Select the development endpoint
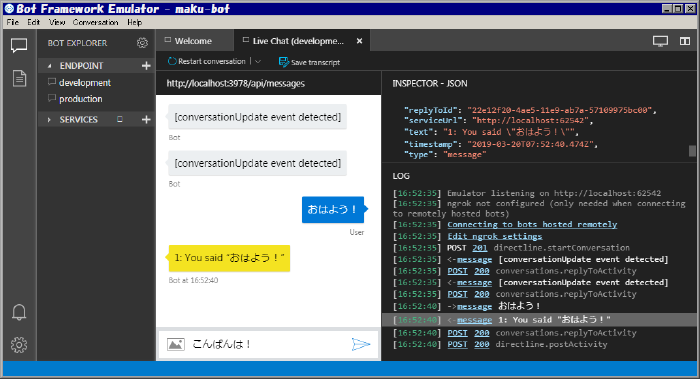Screen dimensions: 700x379 84,83
